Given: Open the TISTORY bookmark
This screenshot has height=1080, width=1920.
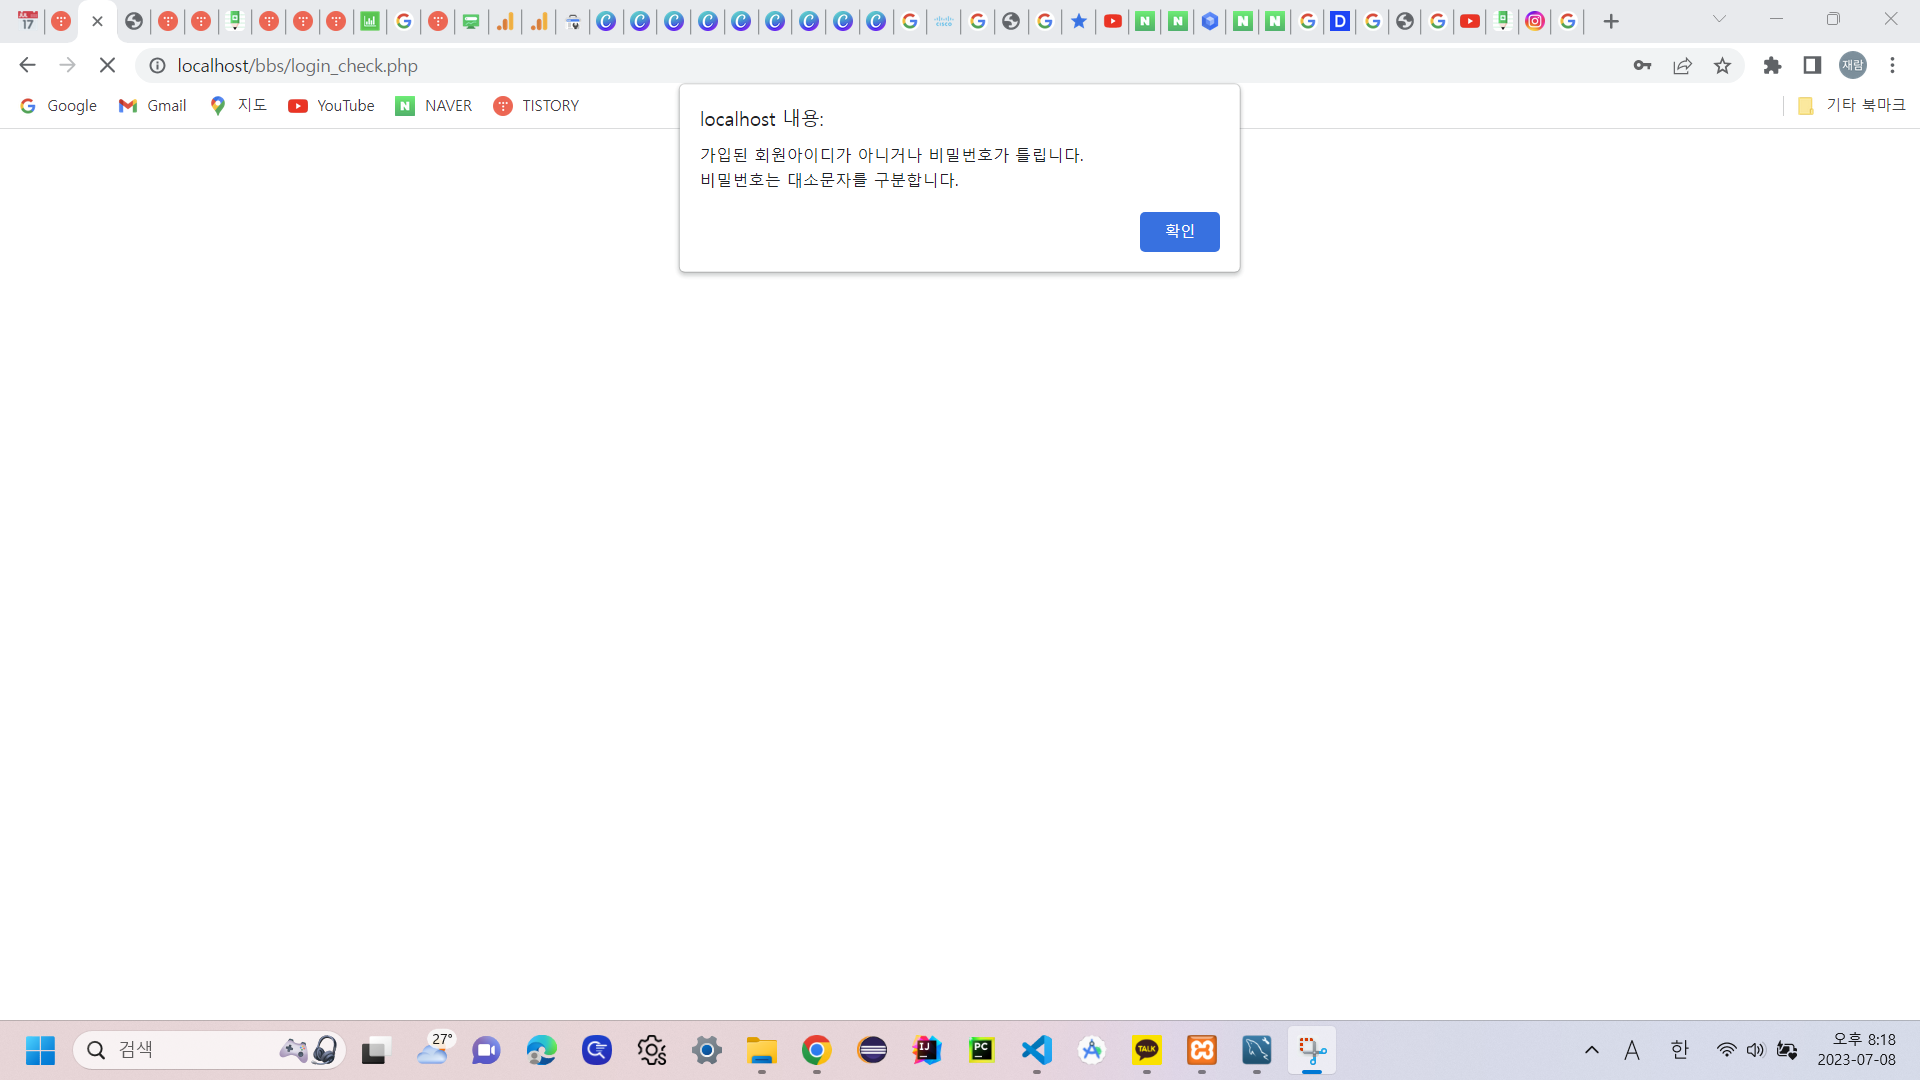Looking at the screenshot, I should point(536,105).
